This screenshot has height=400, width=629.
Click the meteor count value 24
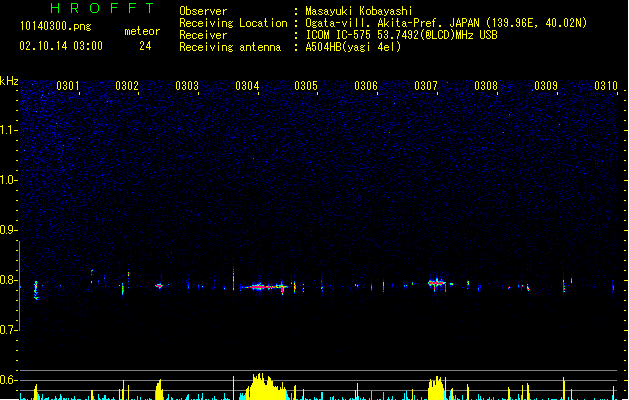145,46
